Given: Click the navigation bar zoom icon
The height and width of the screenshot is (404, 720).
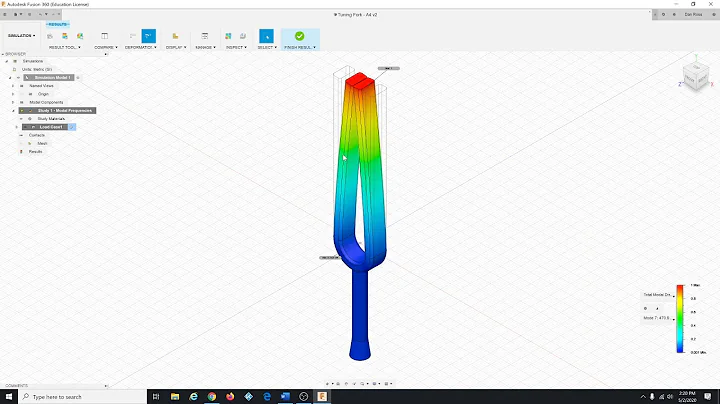Looking at the screenshot, I should point(362,384).
